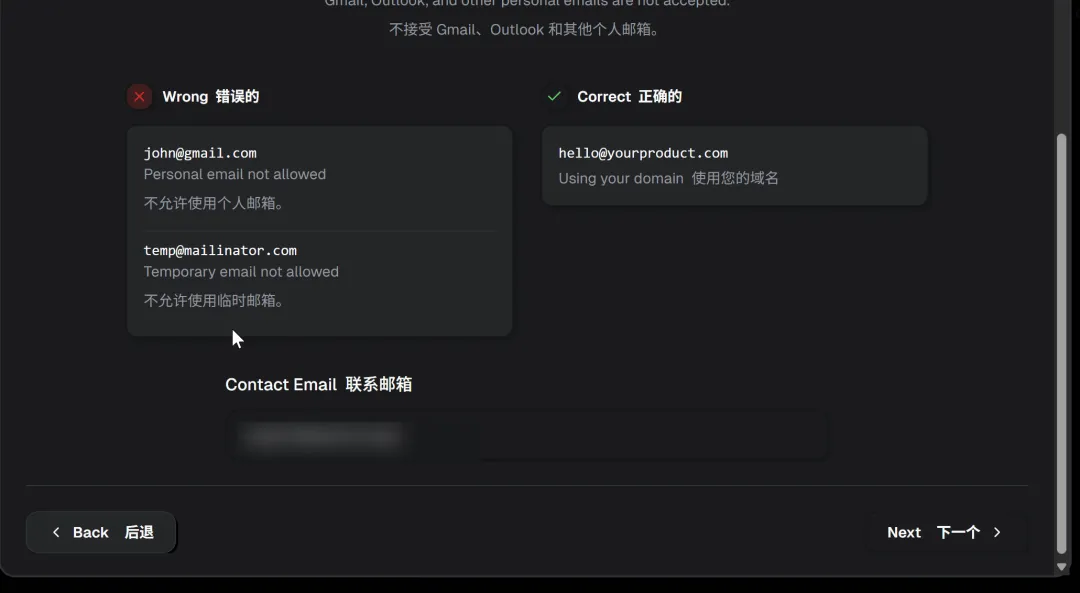Click the Wrong 错误的 heading
The width and height of the screenshot is (1080, 593).
click(x=211, y=96)
